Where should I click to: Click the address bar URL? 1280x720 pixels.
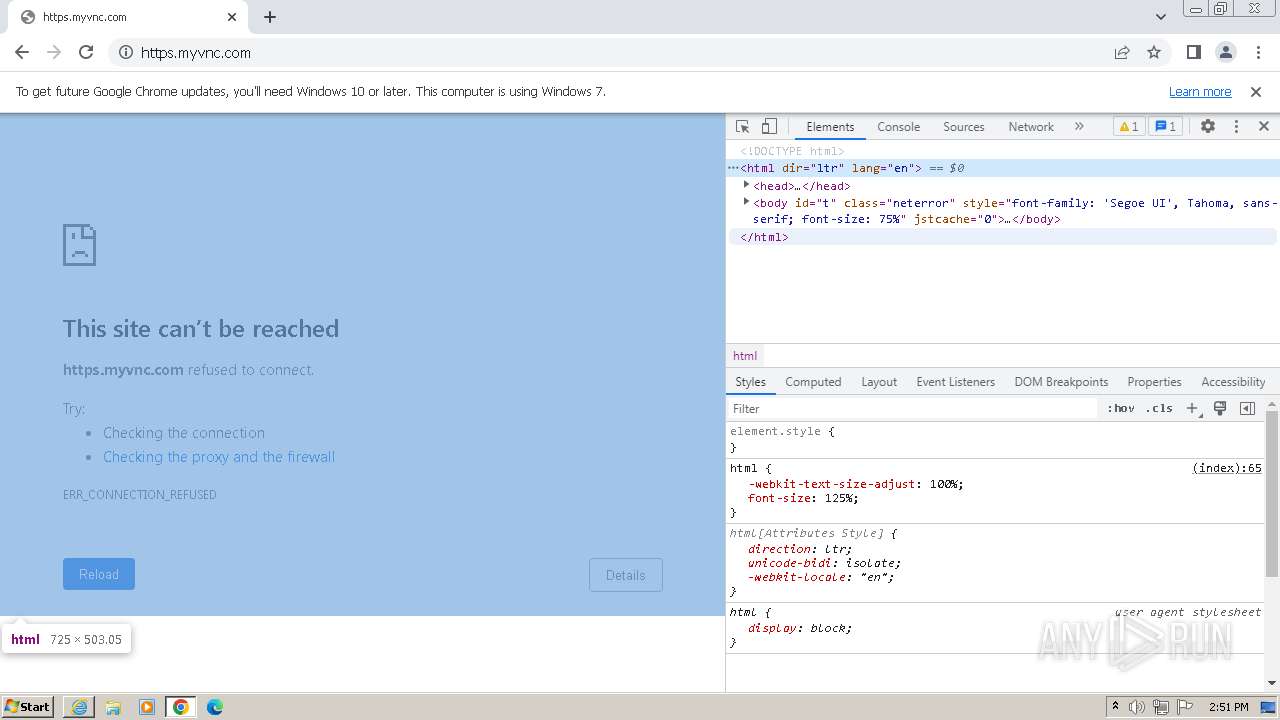pyautogui.click(x=196, y=53)
